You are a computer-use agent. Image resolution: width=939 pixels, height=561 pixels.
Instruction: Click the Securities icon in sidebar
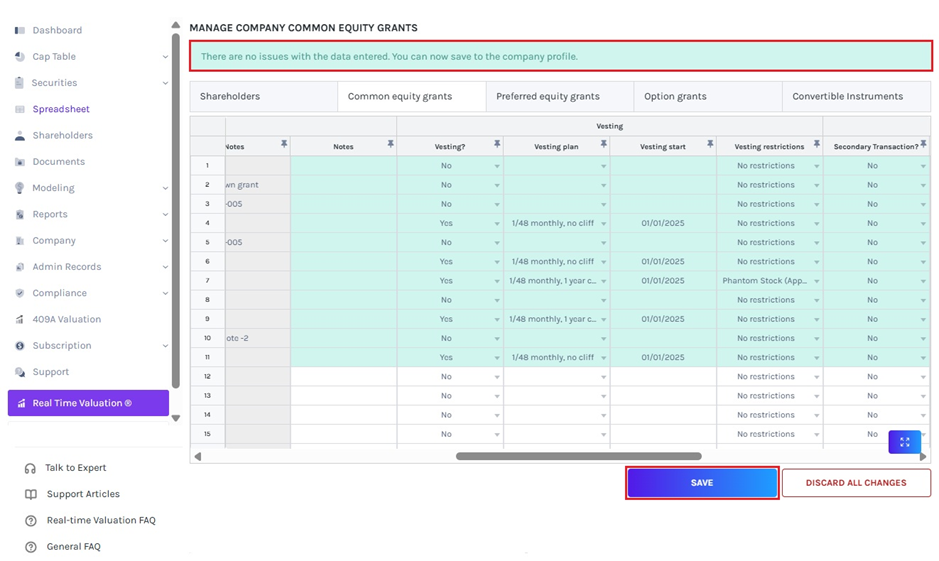20,83
